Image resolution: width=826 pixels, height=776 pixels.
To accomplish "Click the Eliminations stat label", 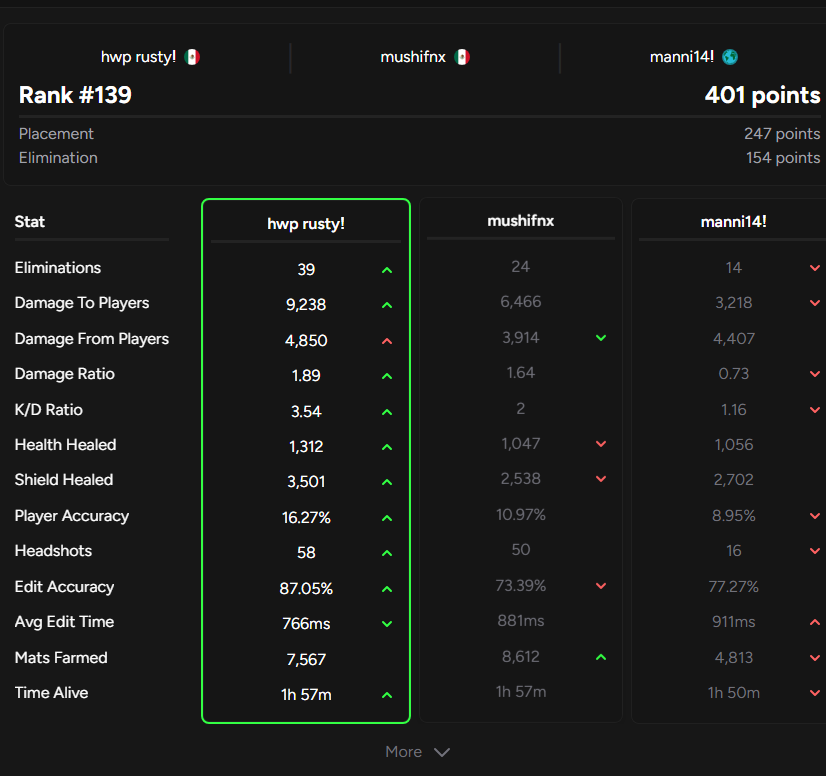I will click(57, 268).
